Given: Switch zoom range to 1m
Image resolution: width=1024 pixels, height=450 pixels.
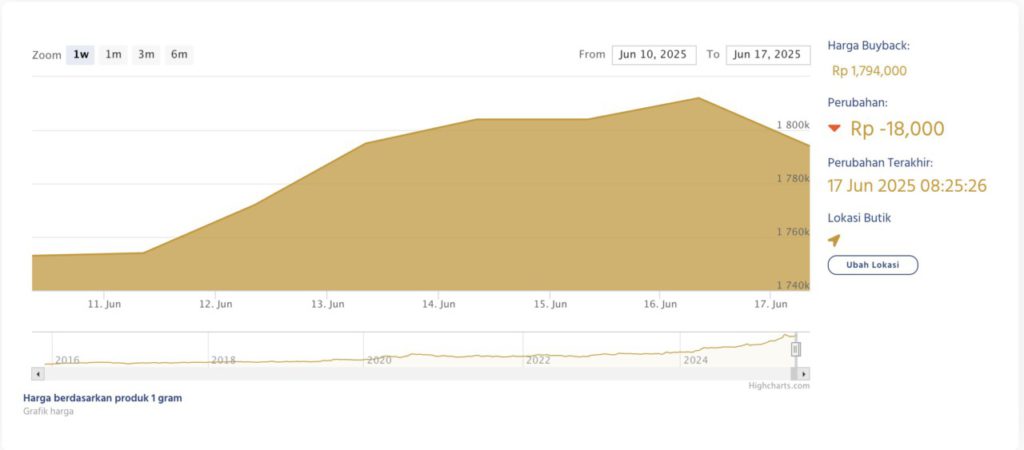Looking at the screenshot, I should pos(113,55).
